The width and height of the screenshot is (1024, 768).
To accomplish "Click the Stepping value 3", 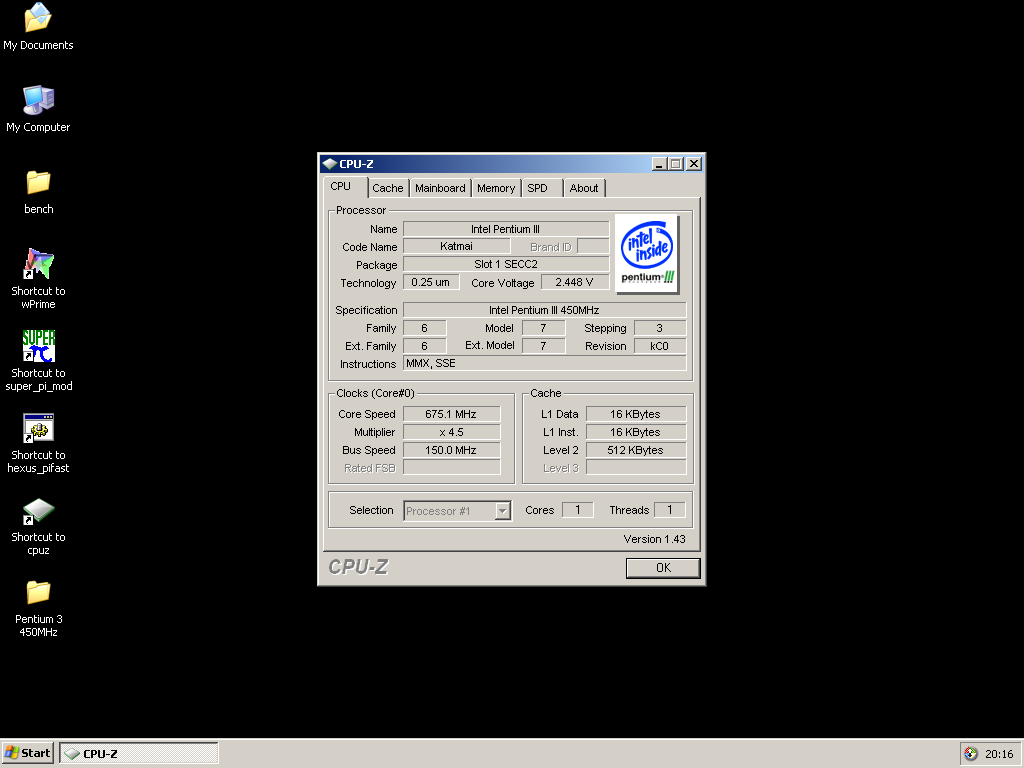I will pos(660,328).
